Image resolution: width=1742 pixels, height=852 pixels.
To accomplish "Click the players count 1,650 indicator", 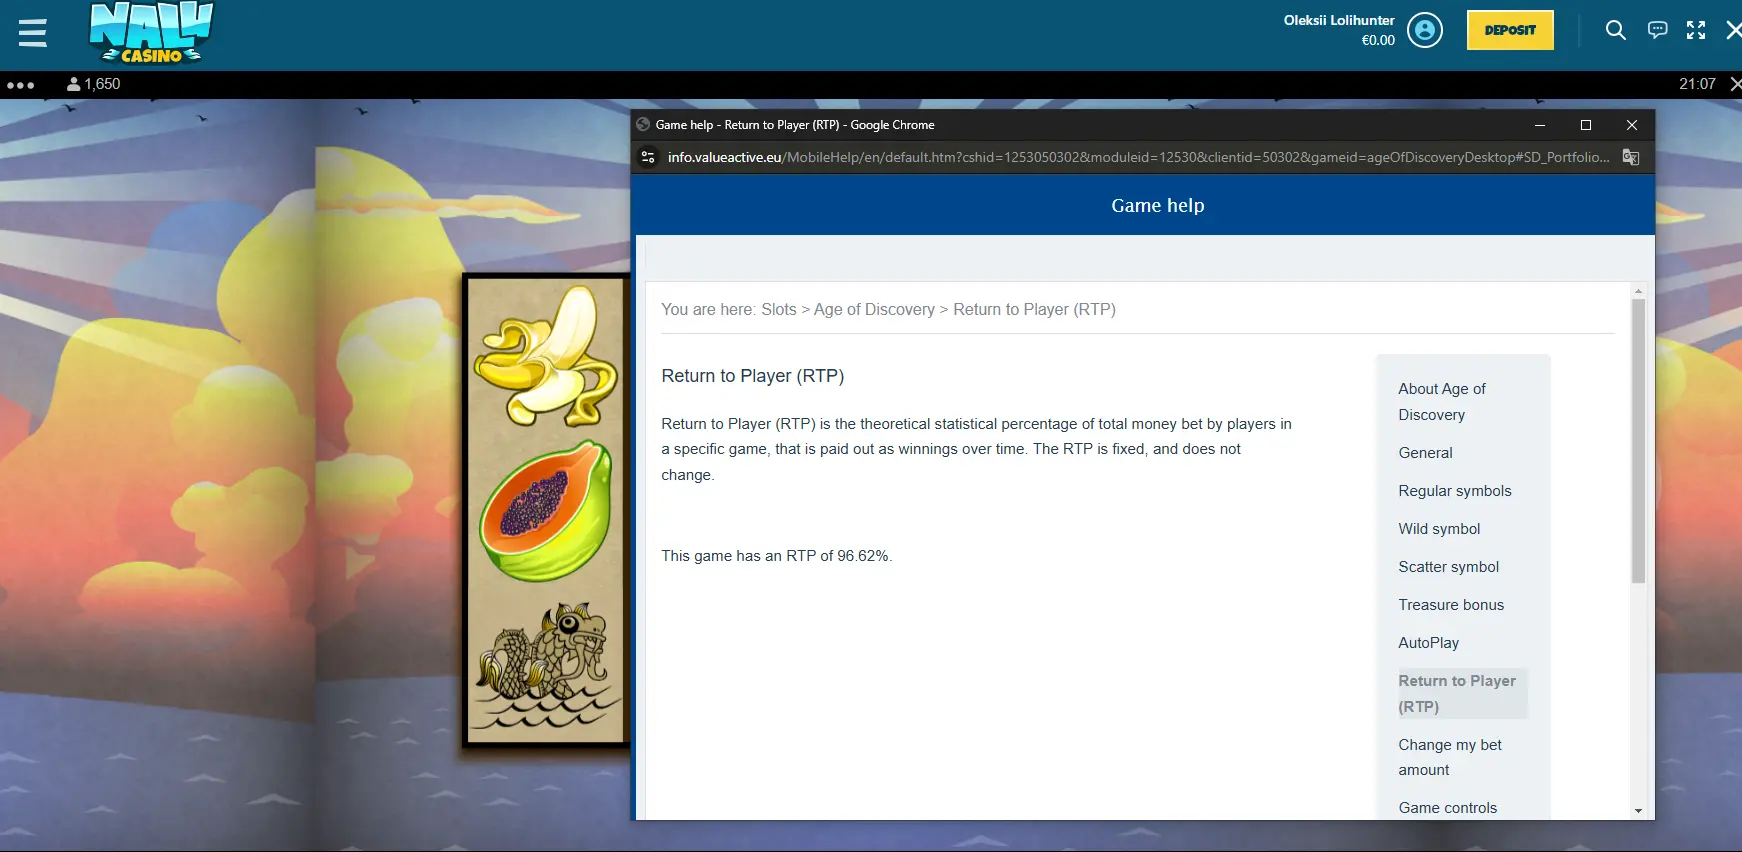I will click(94, 84).
